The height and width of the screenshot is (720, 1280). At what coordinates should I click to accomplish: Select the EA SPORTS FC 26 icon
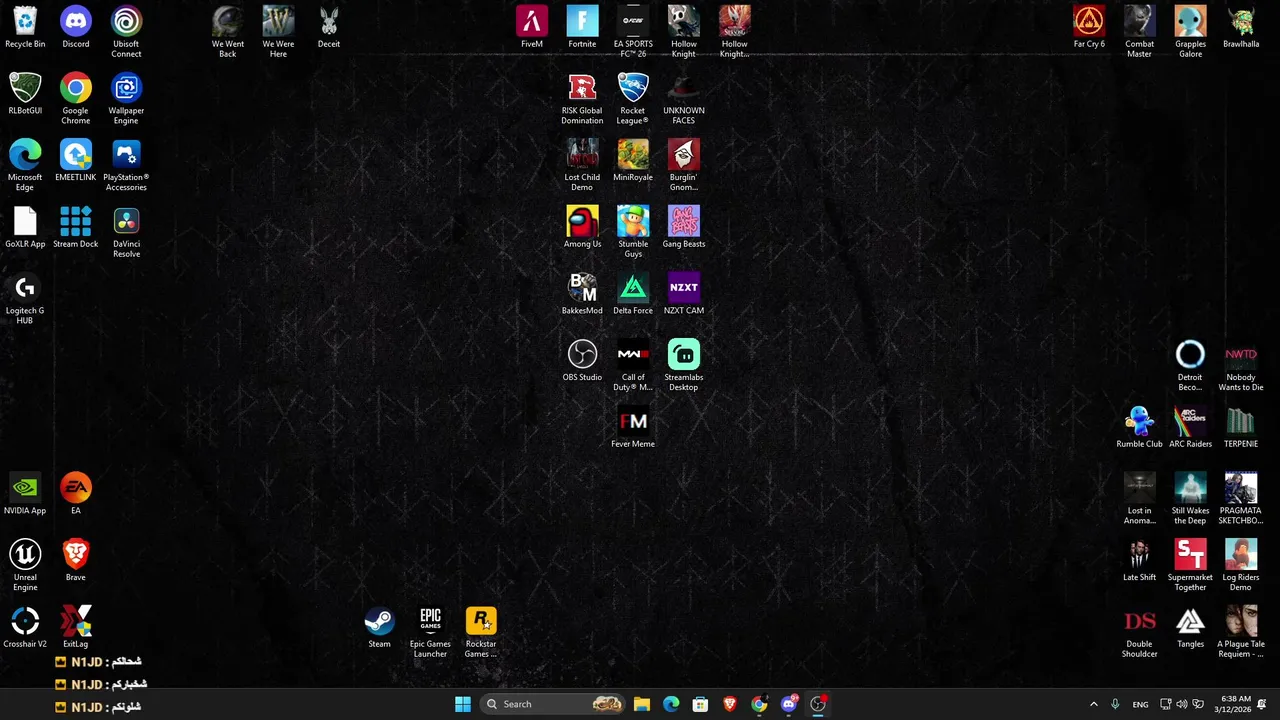[633, 32]
